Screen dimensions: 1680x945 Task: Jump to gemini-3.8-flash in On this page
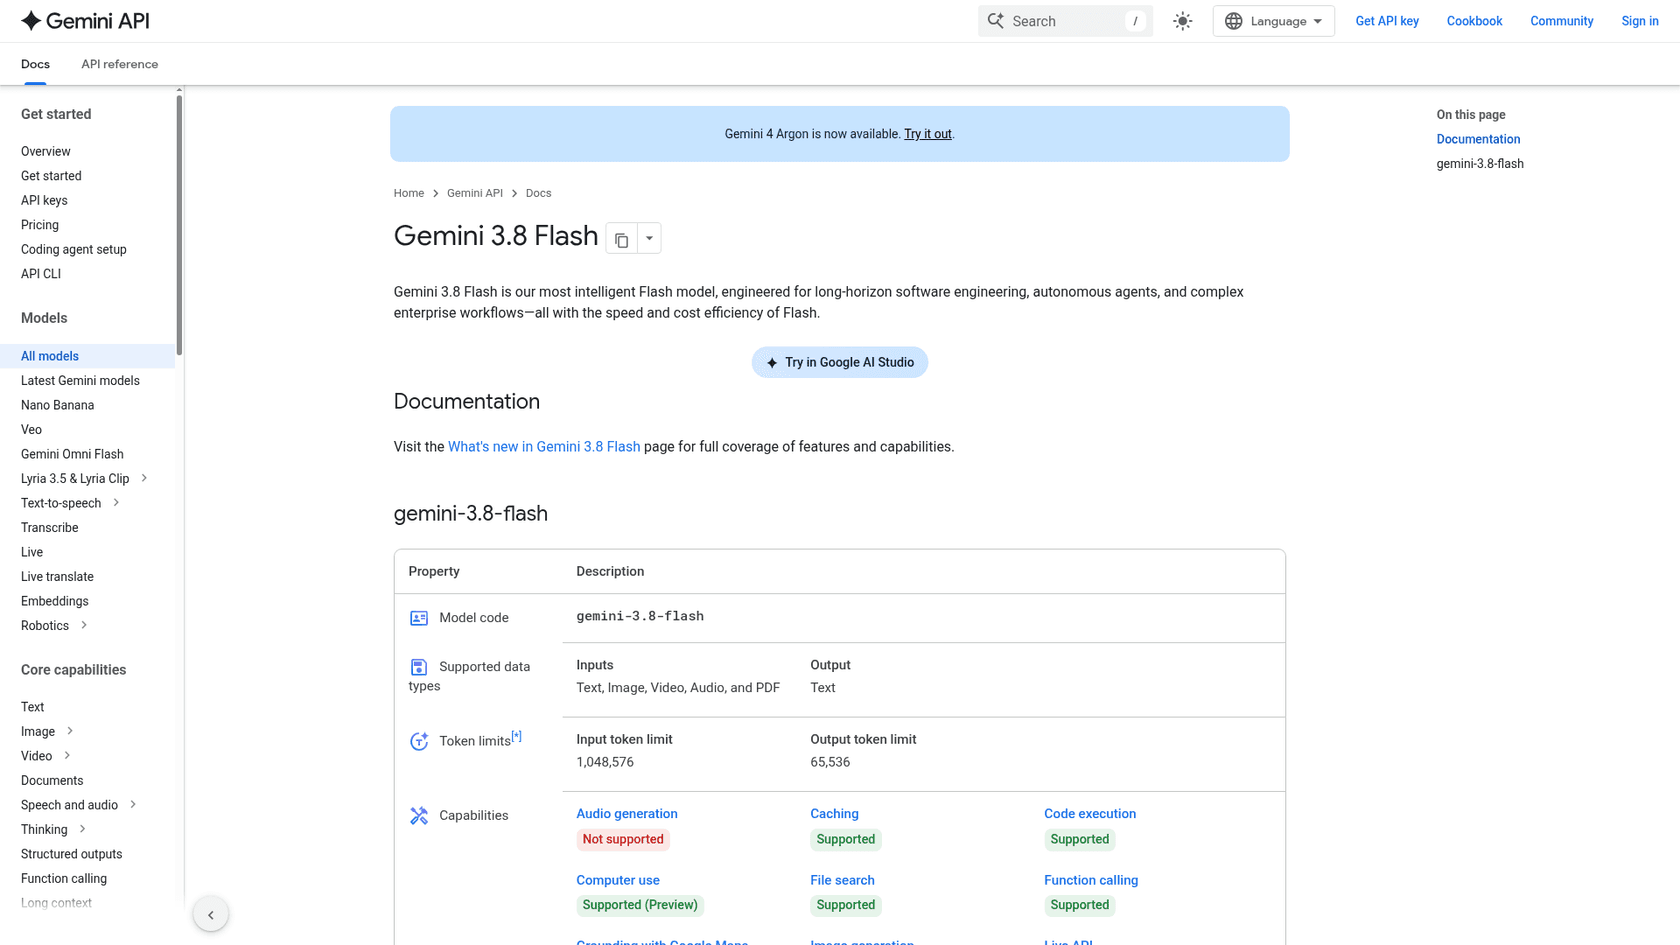point(1480,164)
